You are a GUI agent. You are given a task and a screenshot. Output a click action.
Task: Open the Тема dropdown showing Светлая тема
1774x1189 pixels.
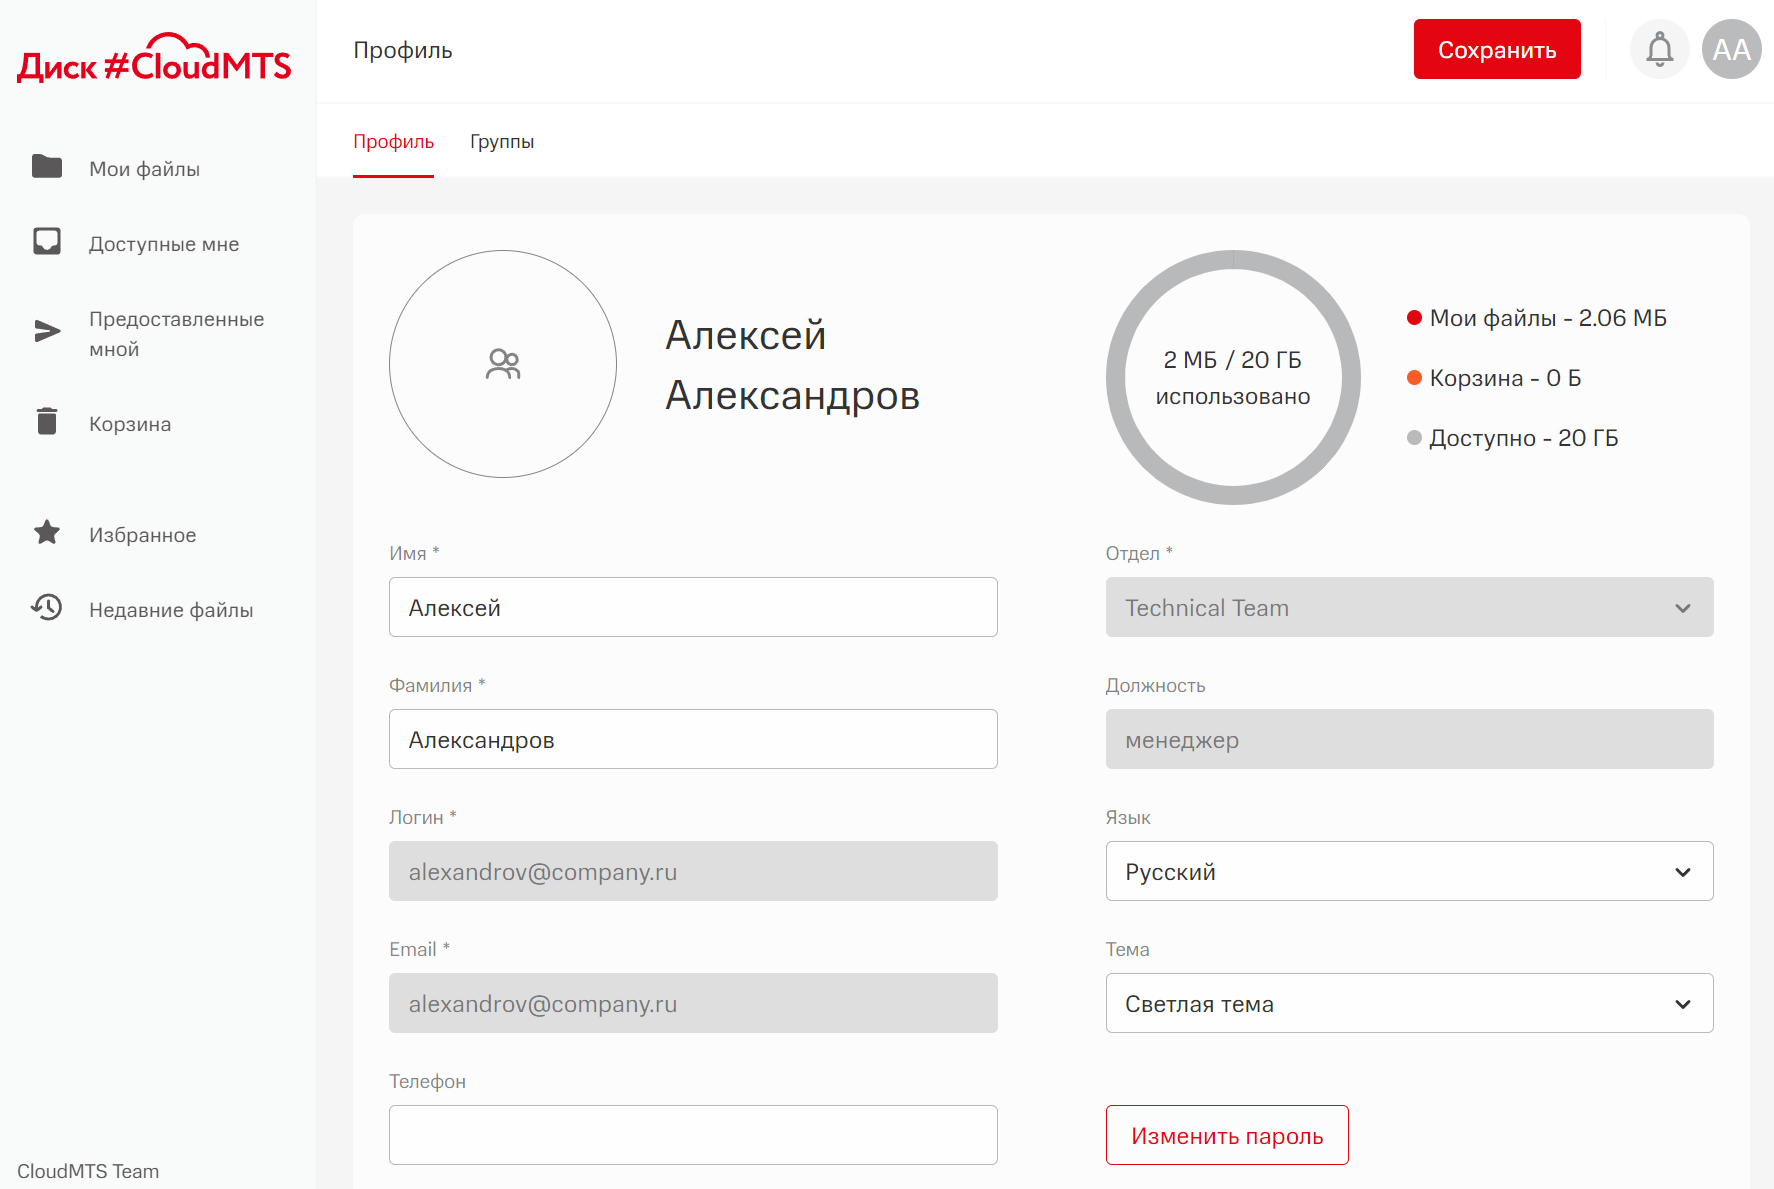tap(1408, 1003)
